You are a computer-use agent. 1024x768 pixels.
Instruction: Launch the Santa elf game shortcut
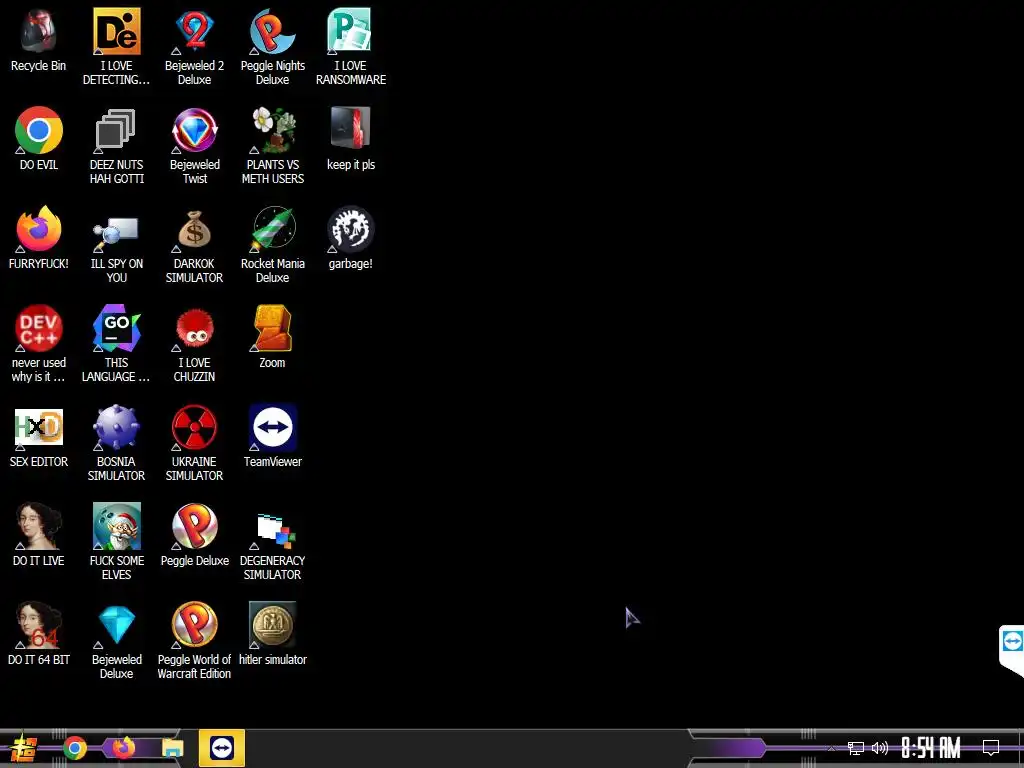point(116,526)
